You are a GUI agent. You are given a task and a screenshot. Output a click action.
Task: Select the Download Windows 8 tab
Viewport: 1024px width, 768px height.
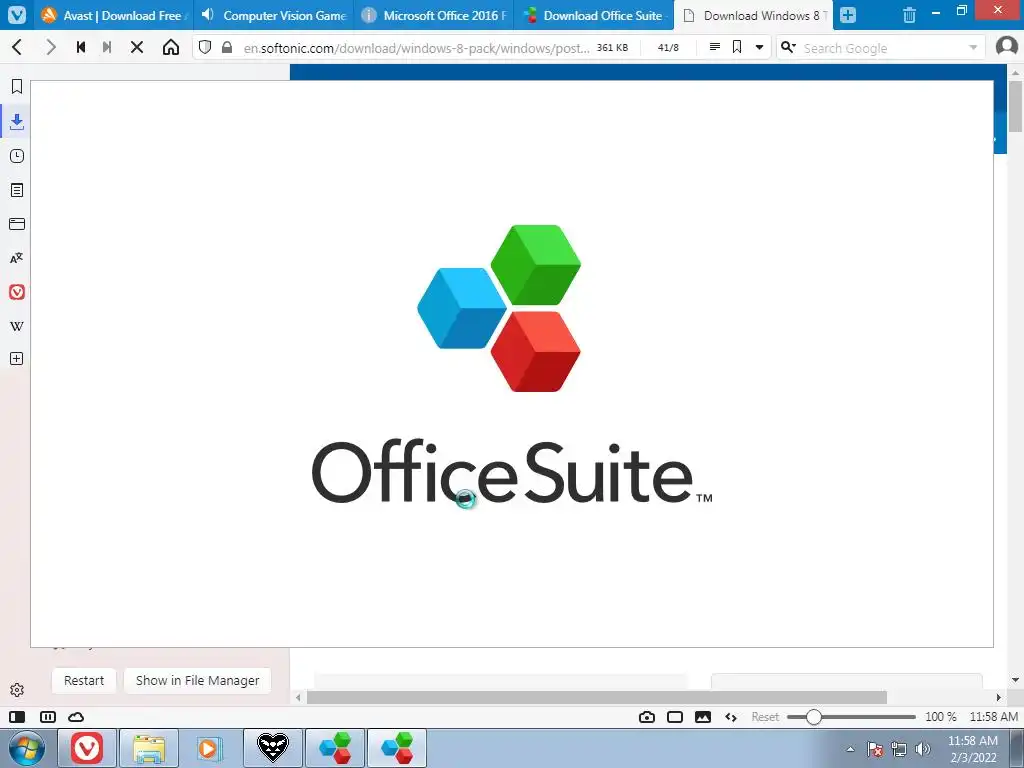(754, 15)
